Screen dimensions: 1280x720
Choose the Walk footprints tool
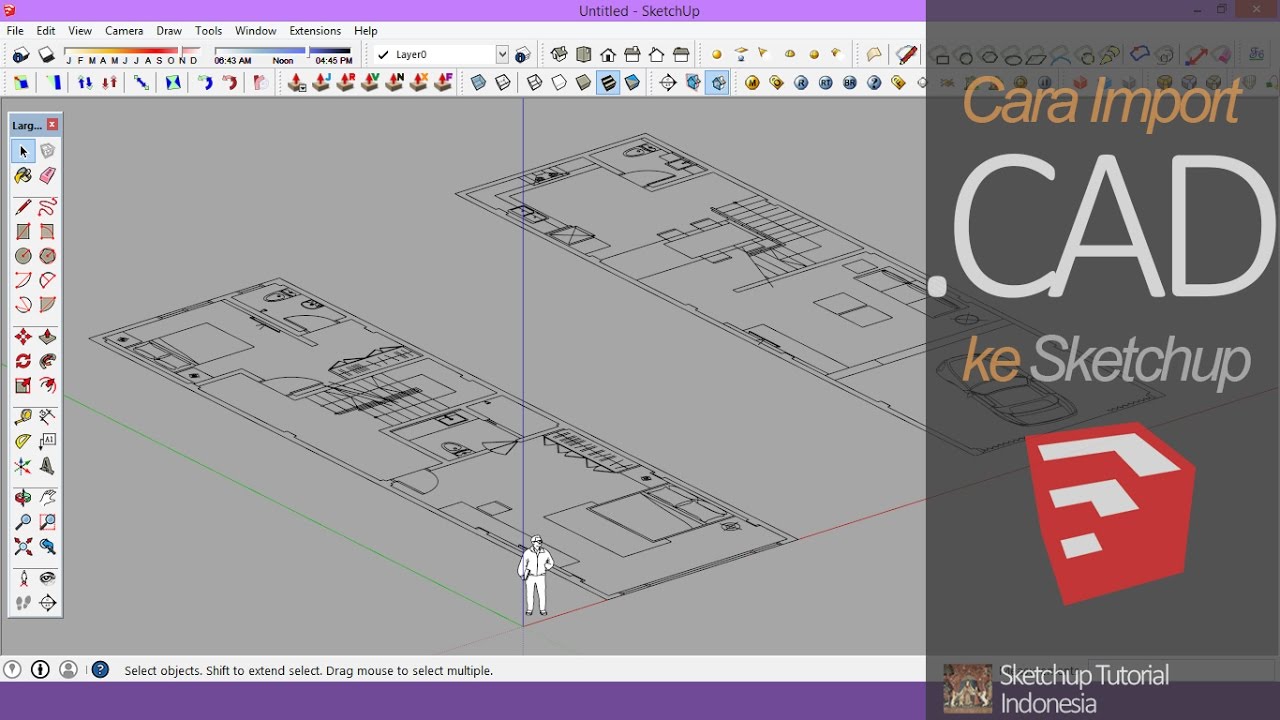point(24,603)
